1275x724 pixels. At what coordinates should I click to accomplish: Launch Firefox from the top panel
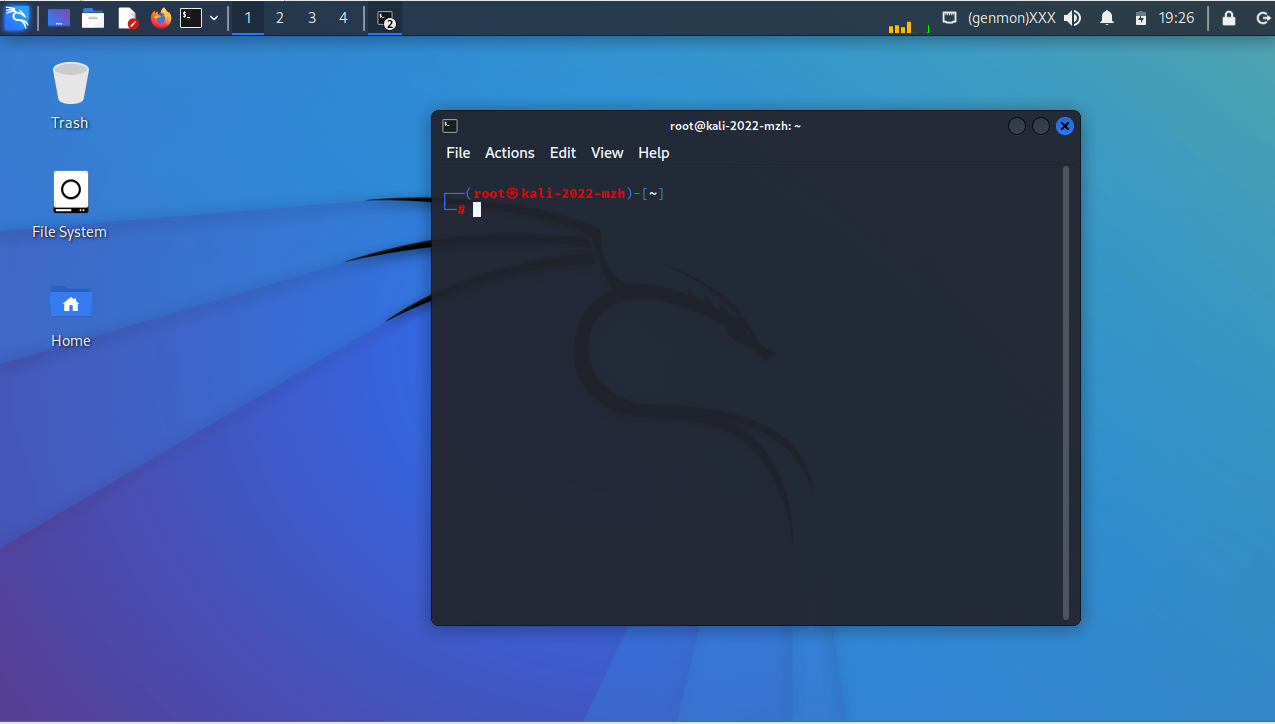pyautogui.click(x=161, y=18)
